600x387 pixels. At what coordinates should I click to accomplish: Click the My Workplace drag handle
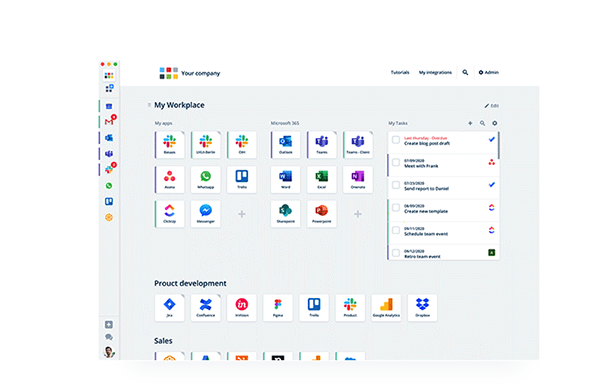click(x=149, y=105)
